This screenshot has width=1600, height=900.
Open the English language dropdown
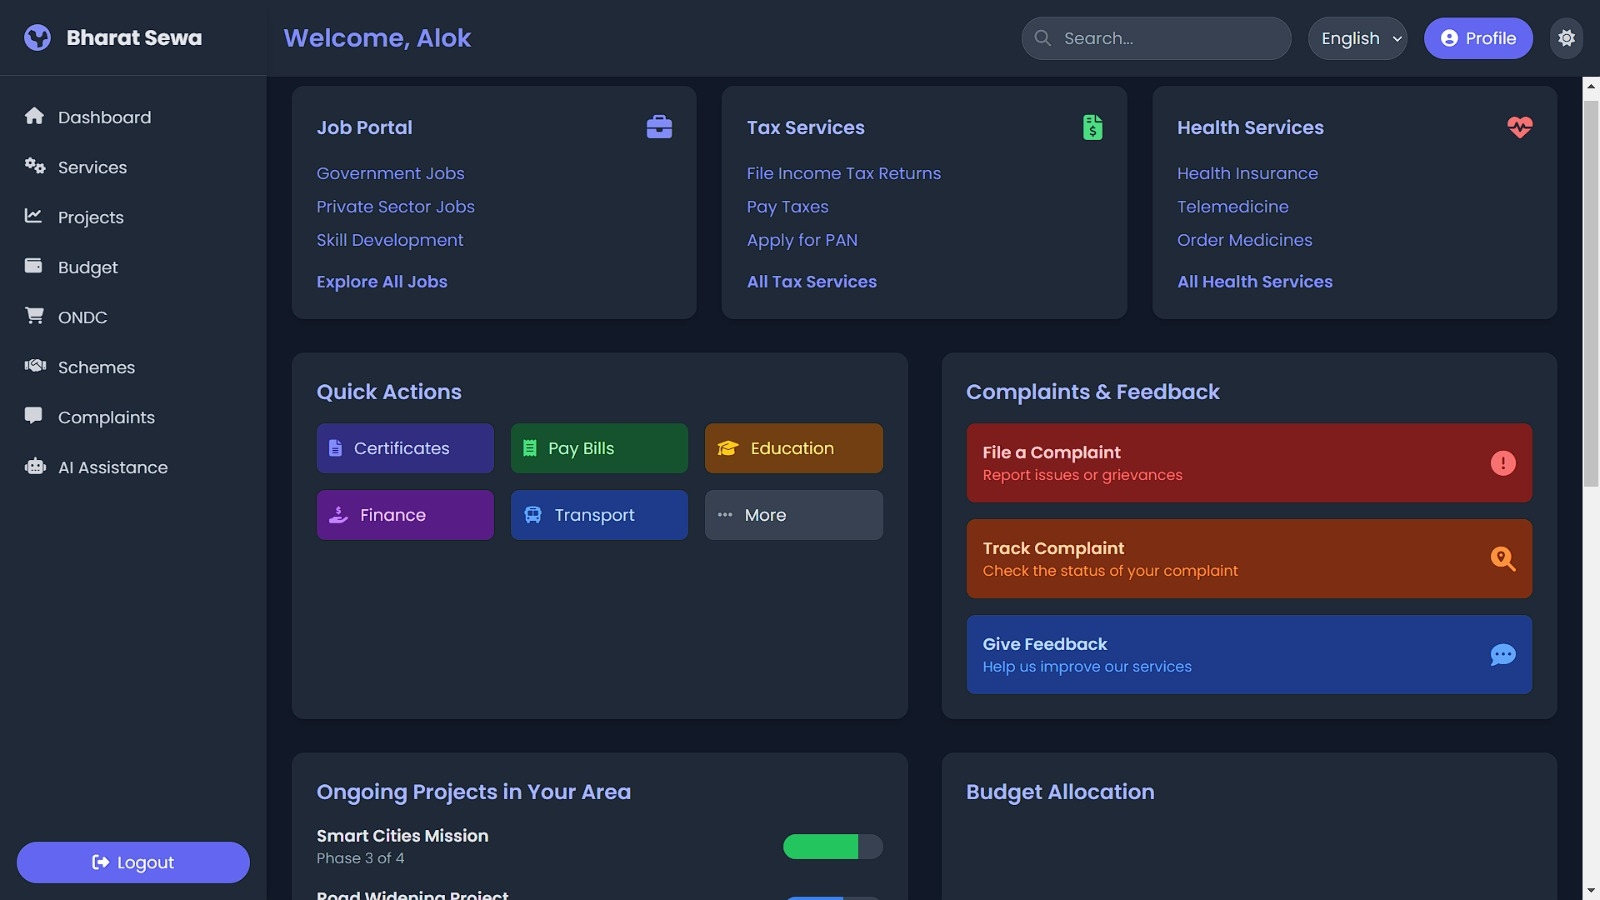click(1357, 38)
